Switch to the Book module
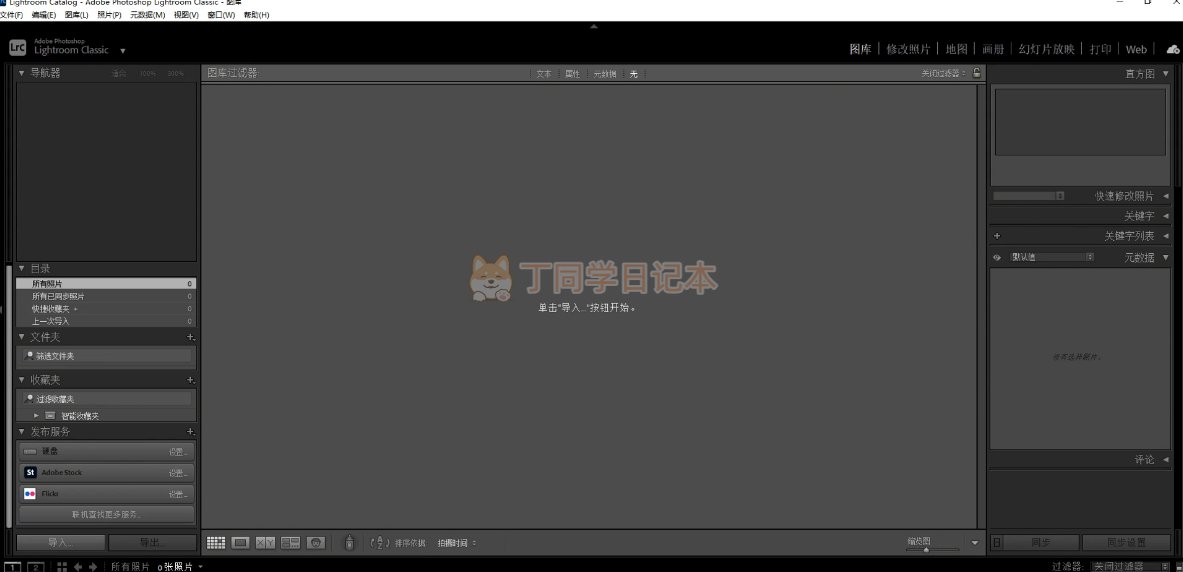This screenshot has height=572, width=1183. tap(993, 49)
